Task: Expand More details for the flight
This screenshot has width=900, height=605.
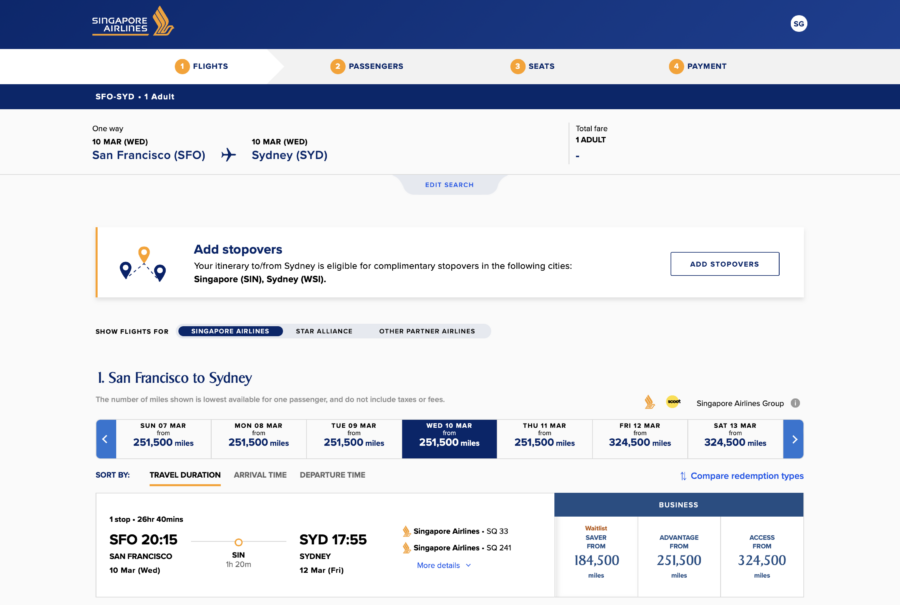Action: coord(444,565)
